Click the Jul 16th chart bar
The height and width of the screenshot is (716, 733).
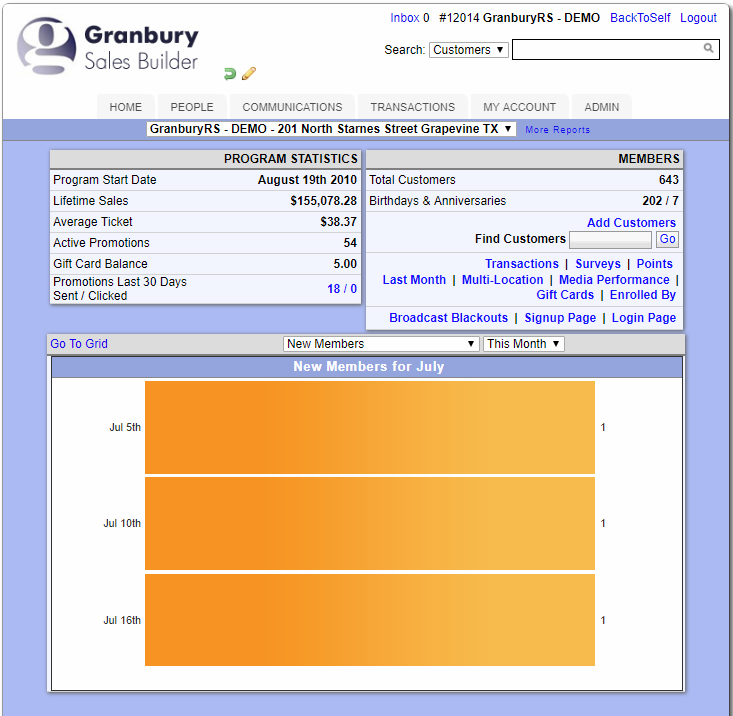click(370, 620)
